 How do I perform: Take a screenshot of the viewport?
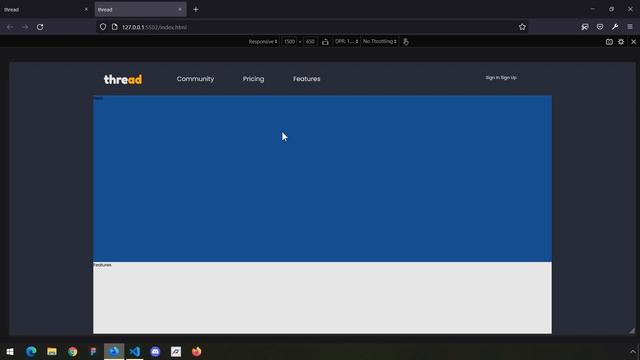(609, 42)
